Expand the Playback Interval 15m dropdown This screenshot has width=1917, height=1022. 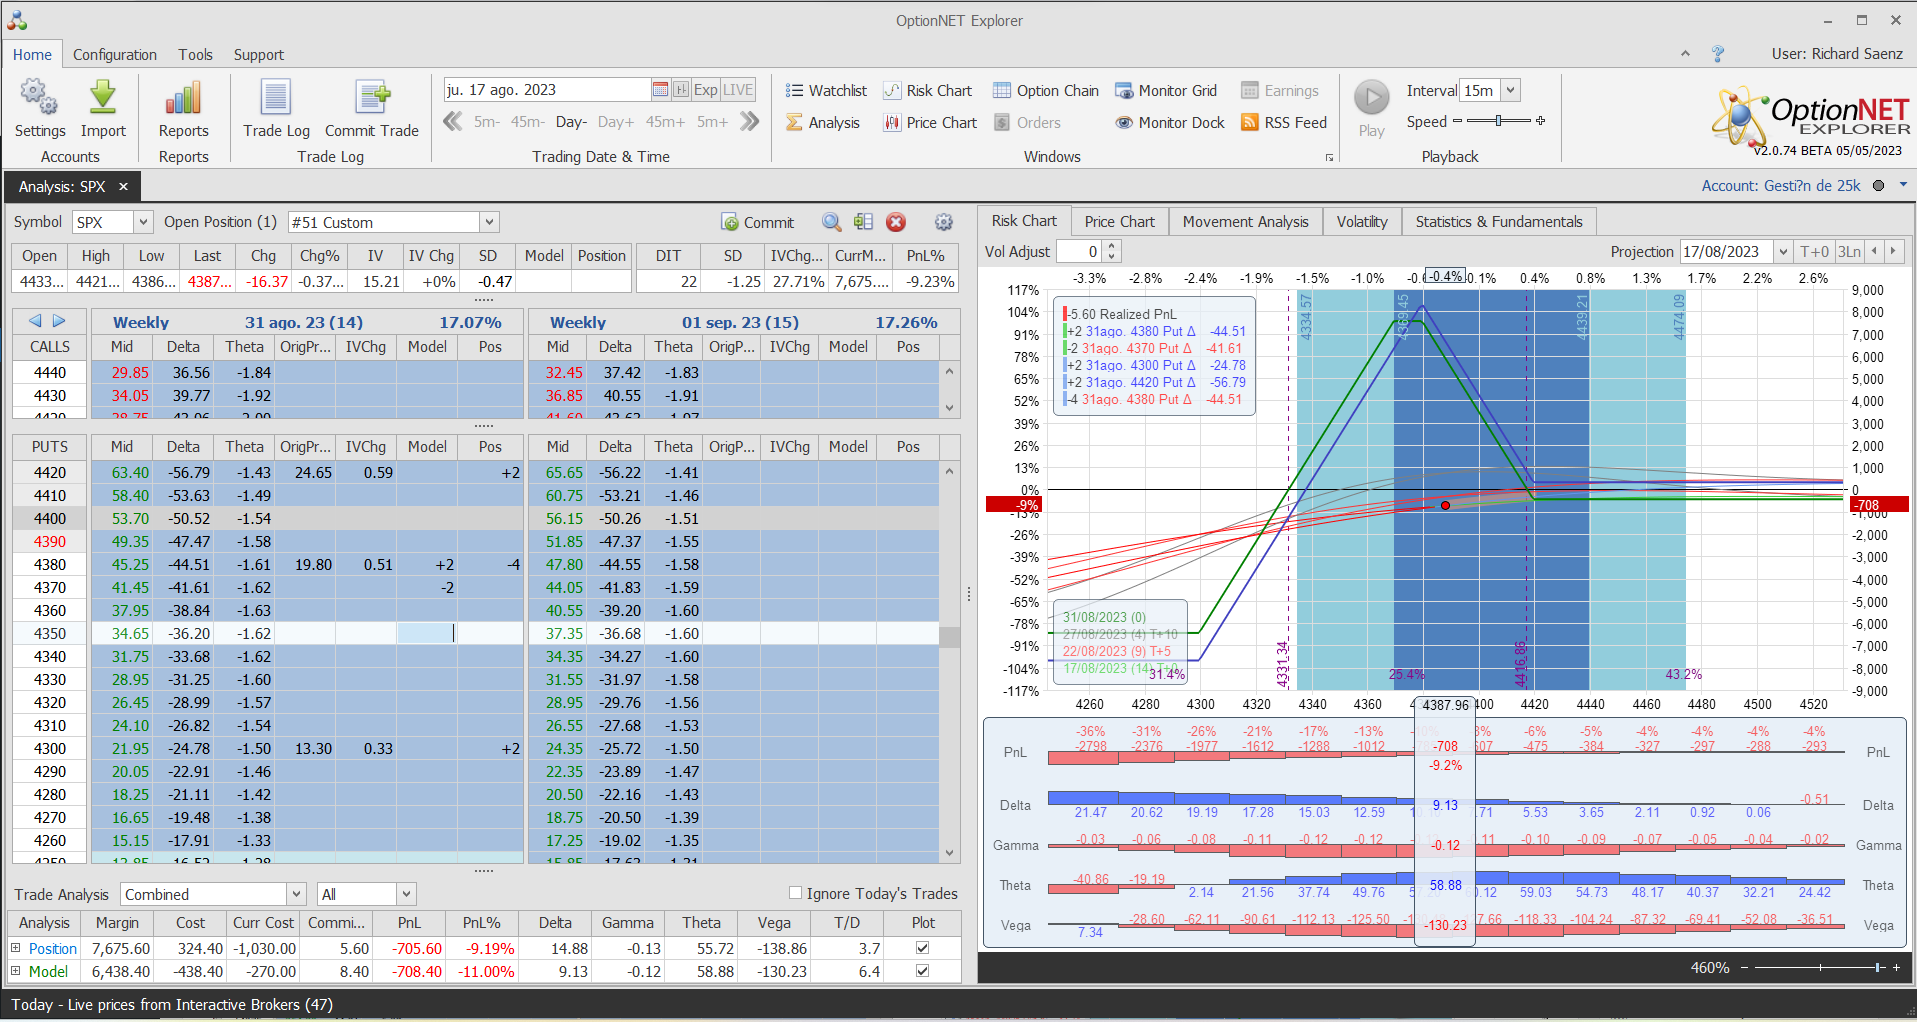tap(1511, 90)
